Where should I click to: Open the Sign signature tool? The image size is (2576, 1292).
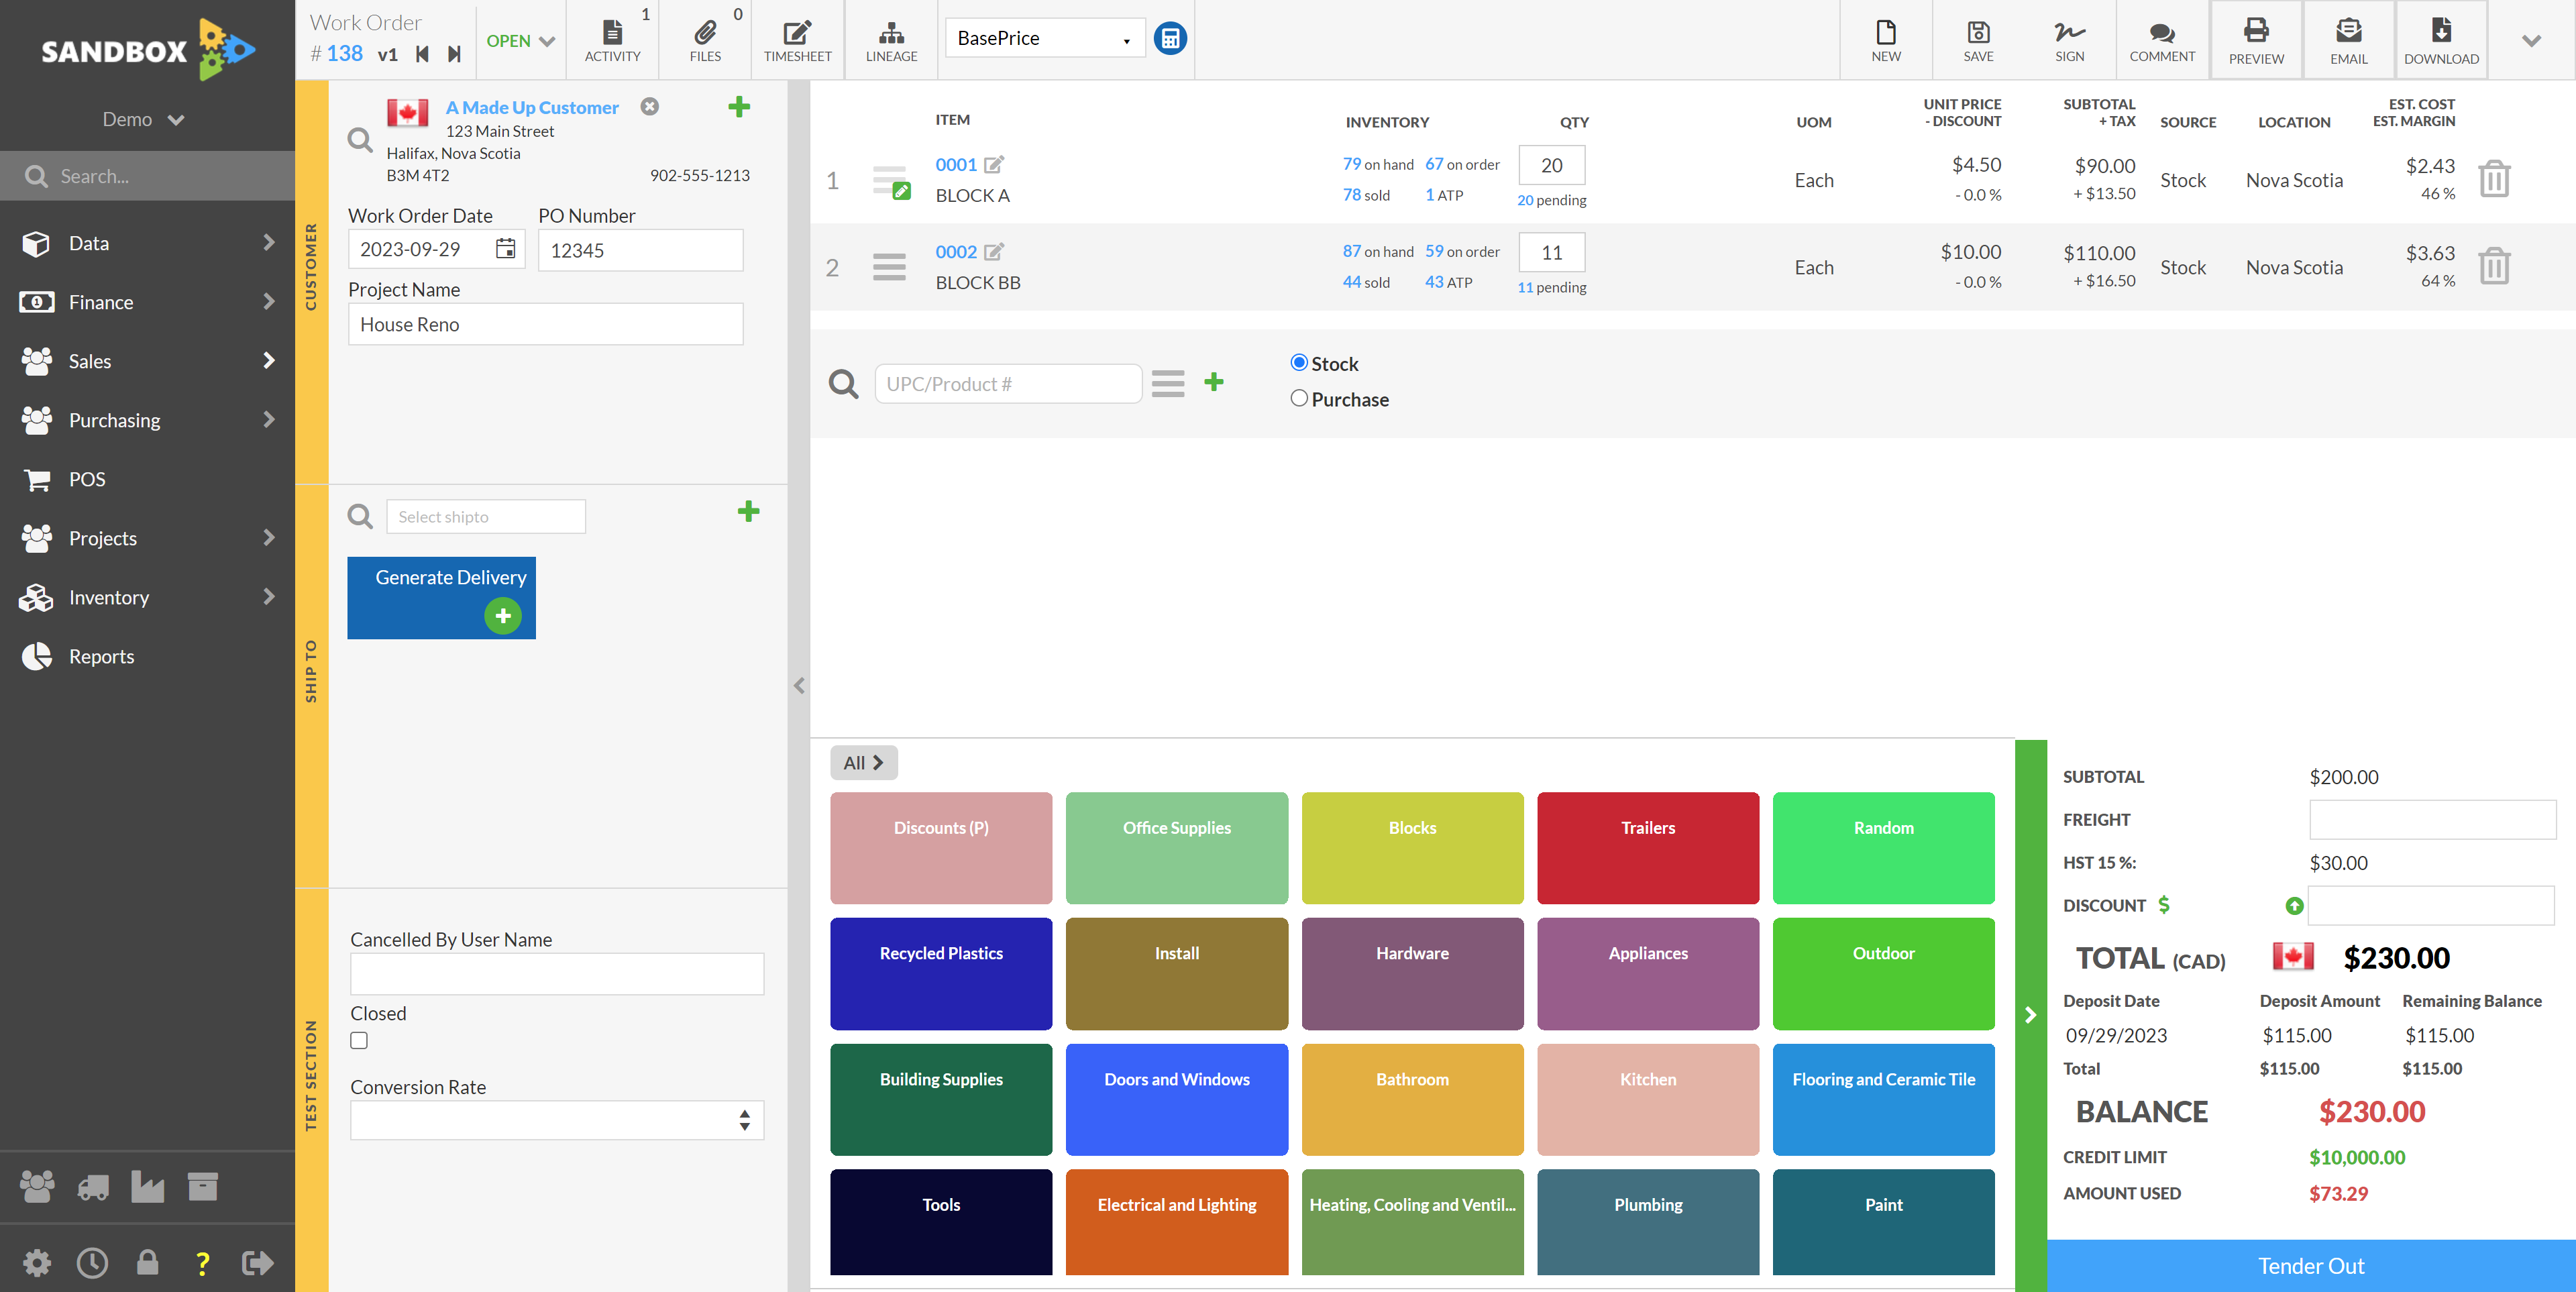[2069, 40]
